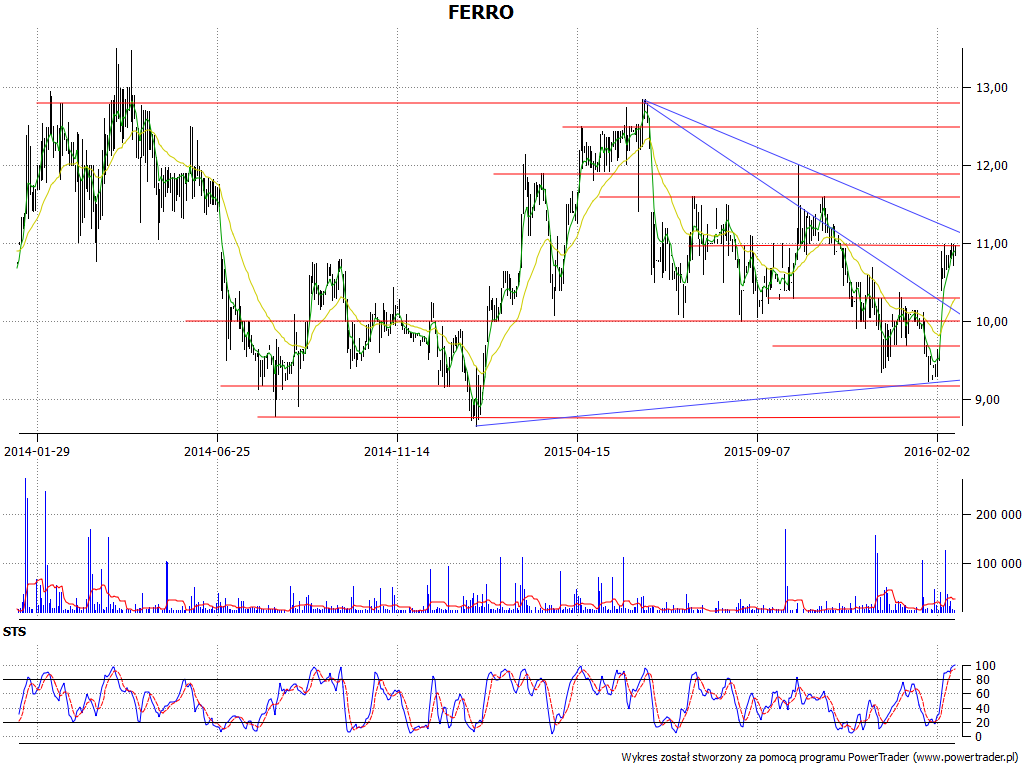Click the 2014-06-25 date label
This screenshot has height=768, width=1024.
coord(217,451)
